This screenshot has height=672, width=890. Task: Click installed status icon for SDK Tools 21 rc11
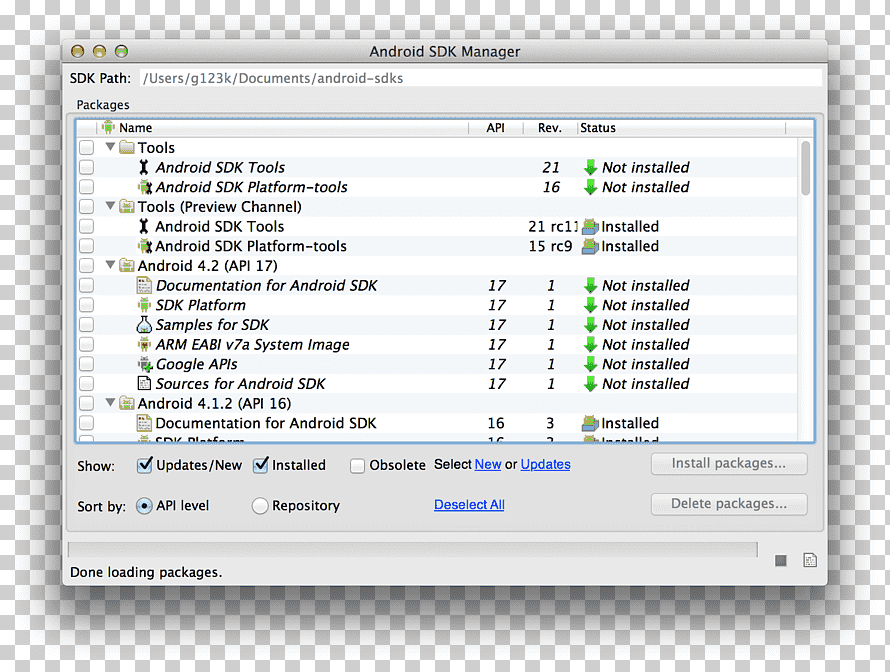(x=590, y=226)
